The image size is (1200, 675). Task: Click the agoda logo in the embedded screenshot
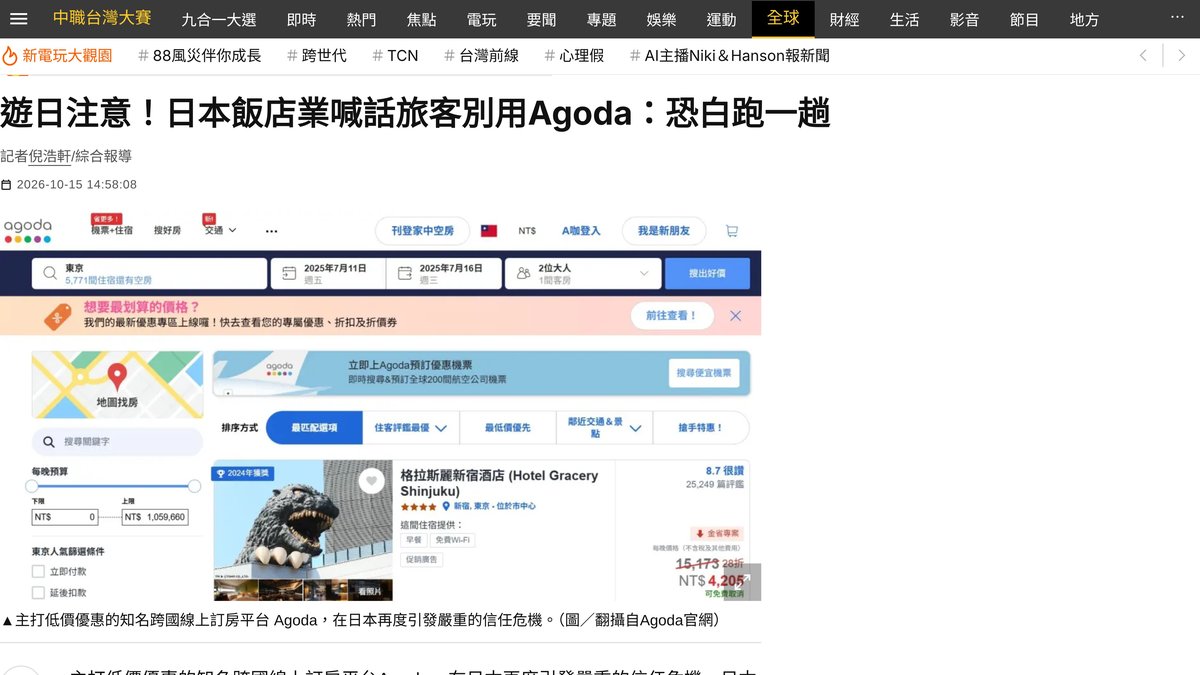pos(27,230)
